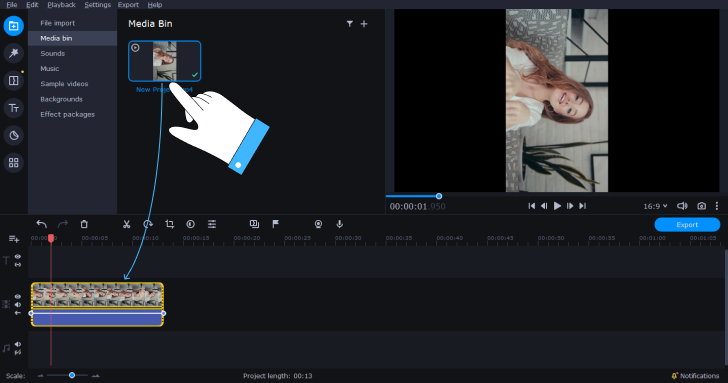The image size is (728, 383).
Task: Click the timeline vertical scrollbar
Action: [x=726, y=307]
